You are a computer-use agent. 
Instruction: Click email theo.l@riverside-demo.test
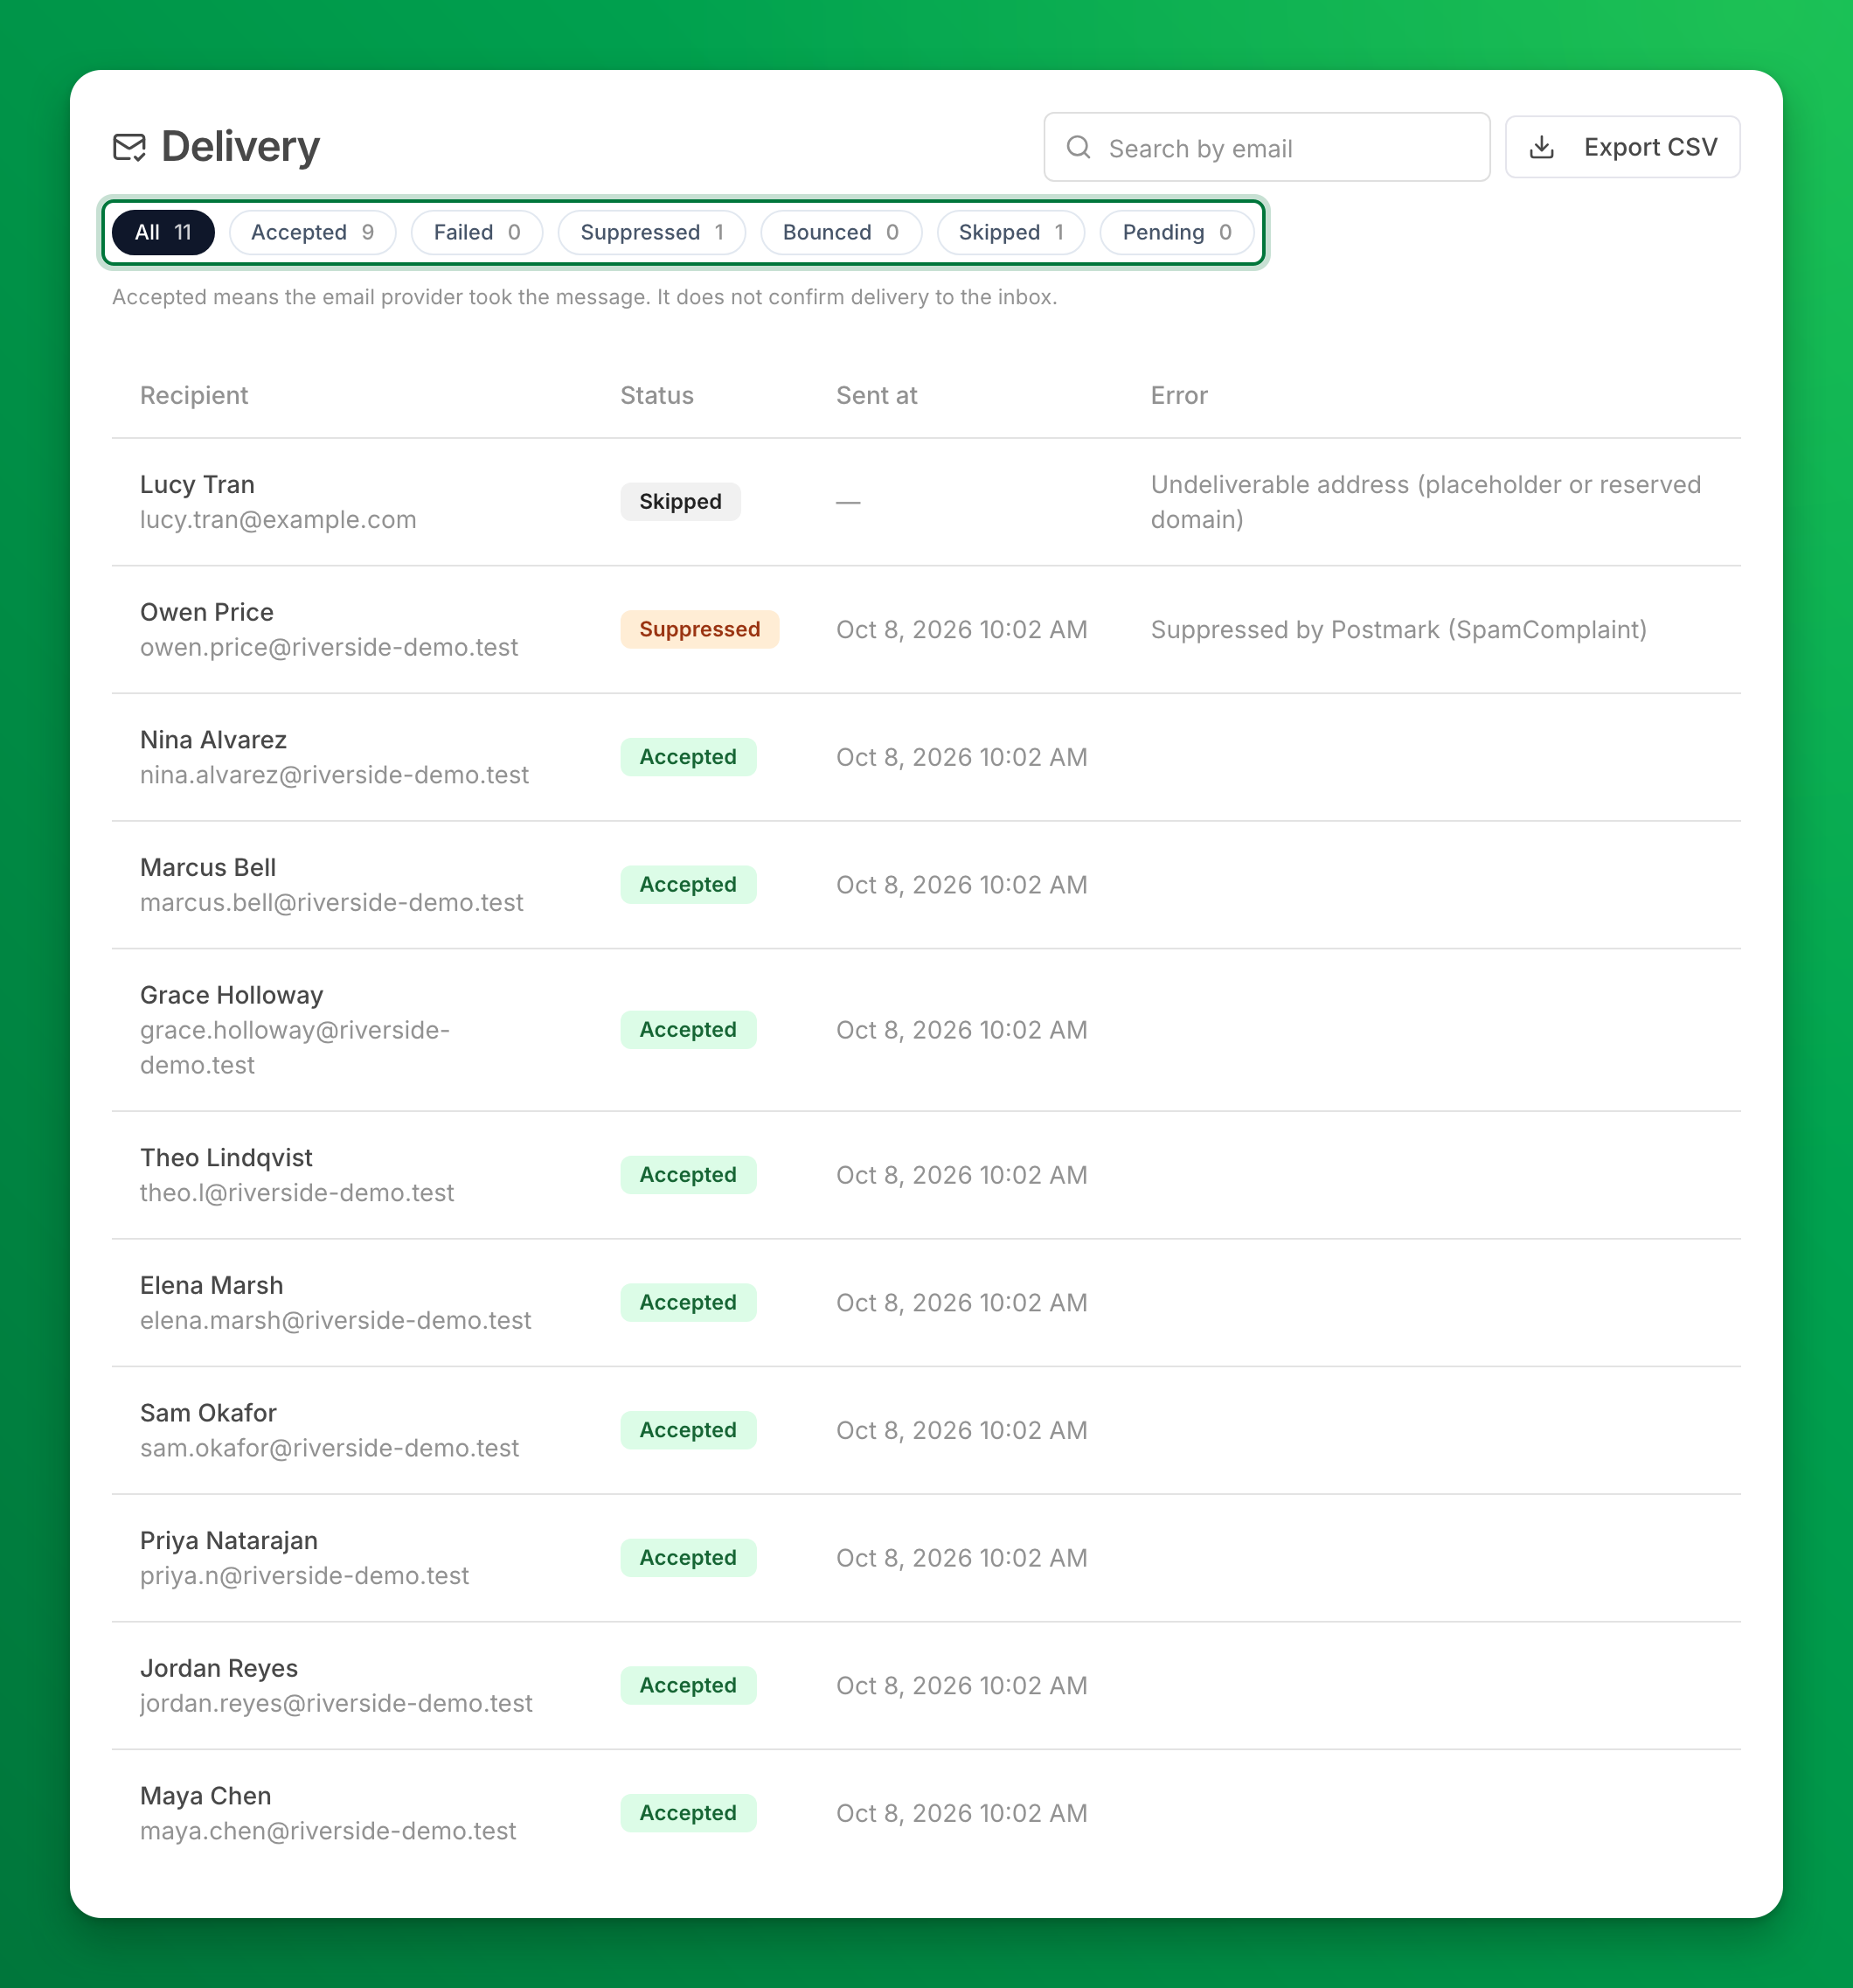pos(297,1193)
